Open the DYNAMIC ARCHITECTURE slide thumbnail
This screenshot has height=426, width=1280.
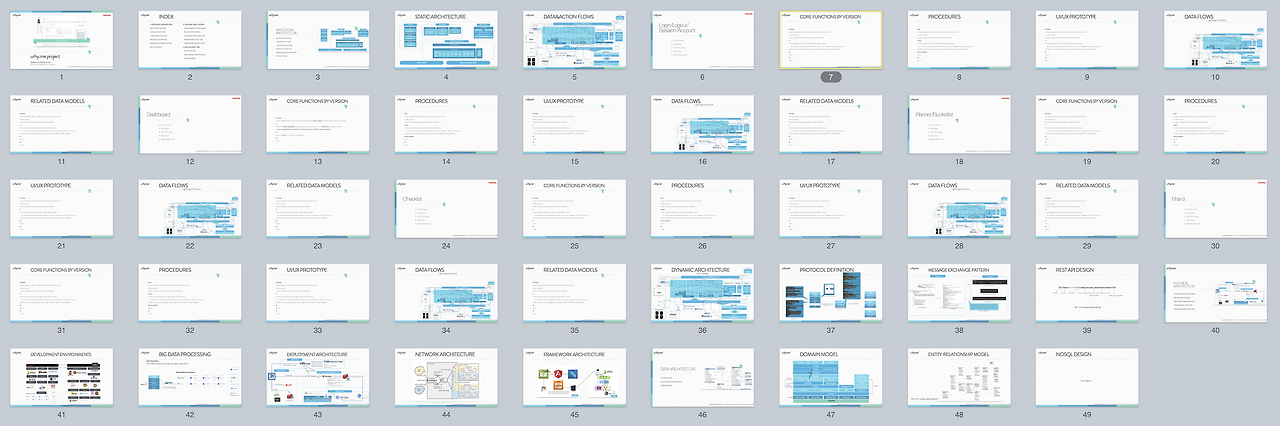point(703,293)
